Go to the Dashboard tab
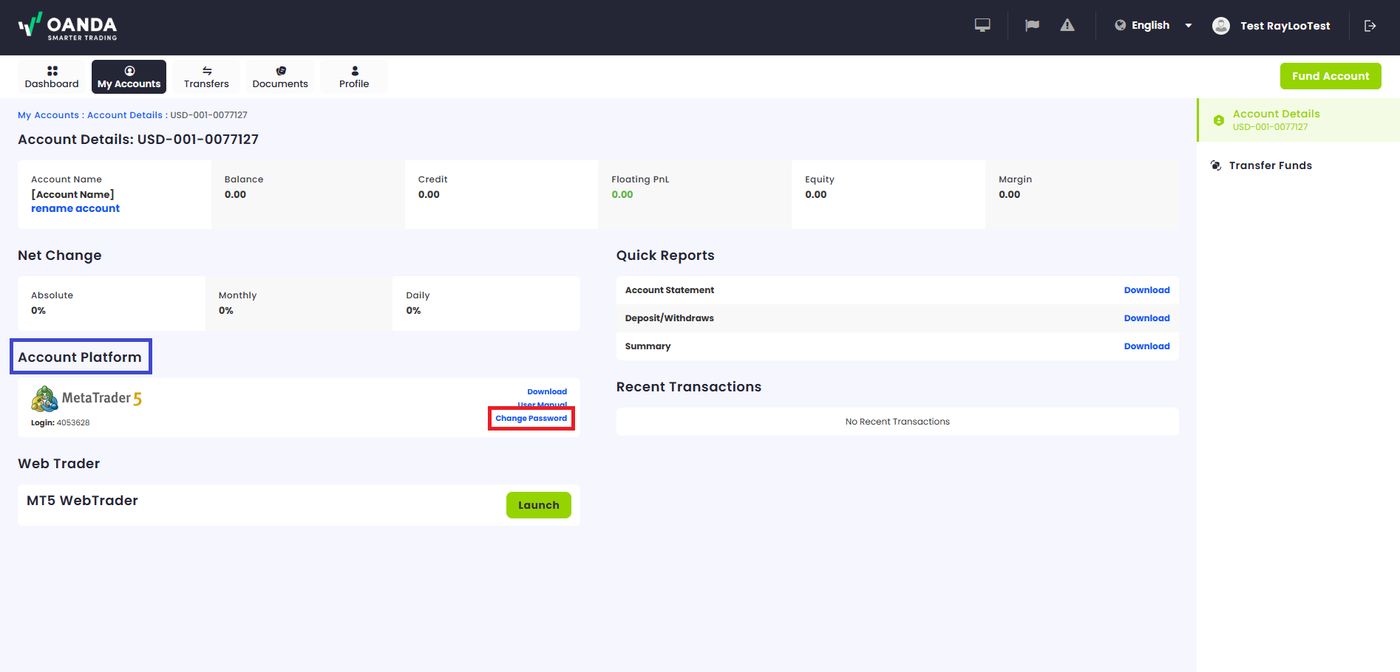This screenshot has height=672, width=1400. 52,77
